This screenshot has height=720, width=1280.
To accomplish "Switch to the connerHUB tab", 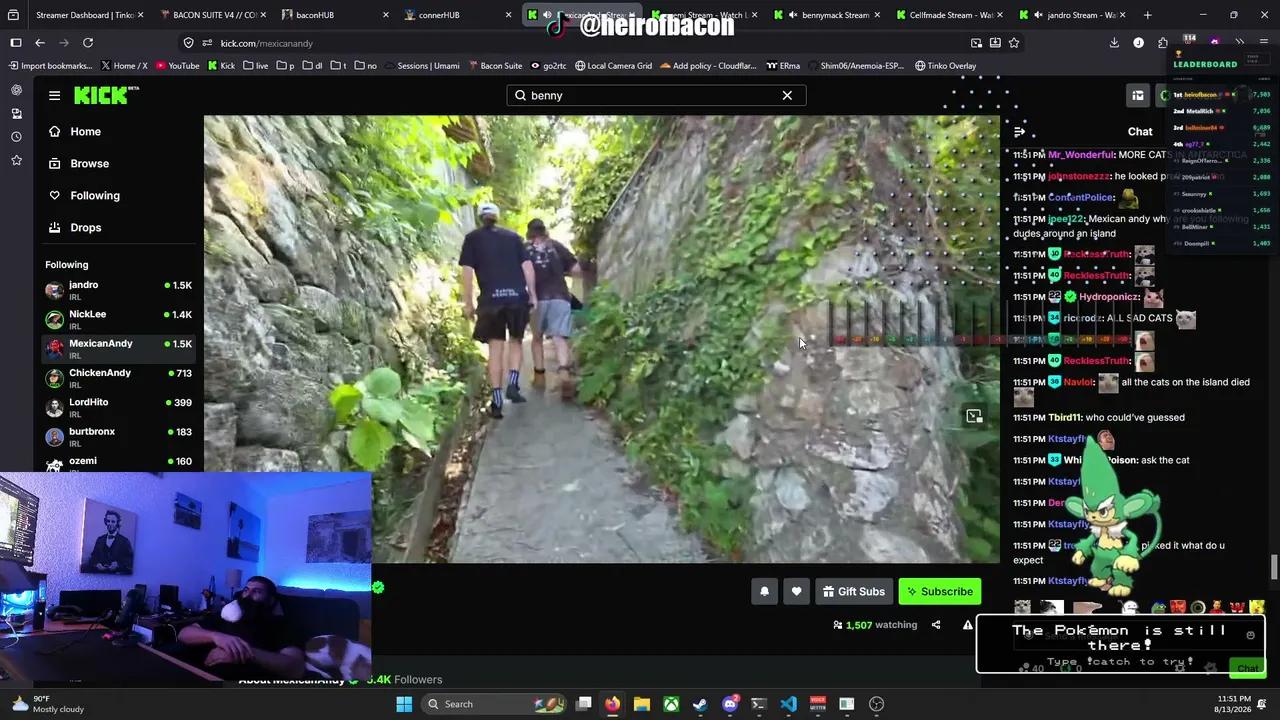I will [458, 15].
